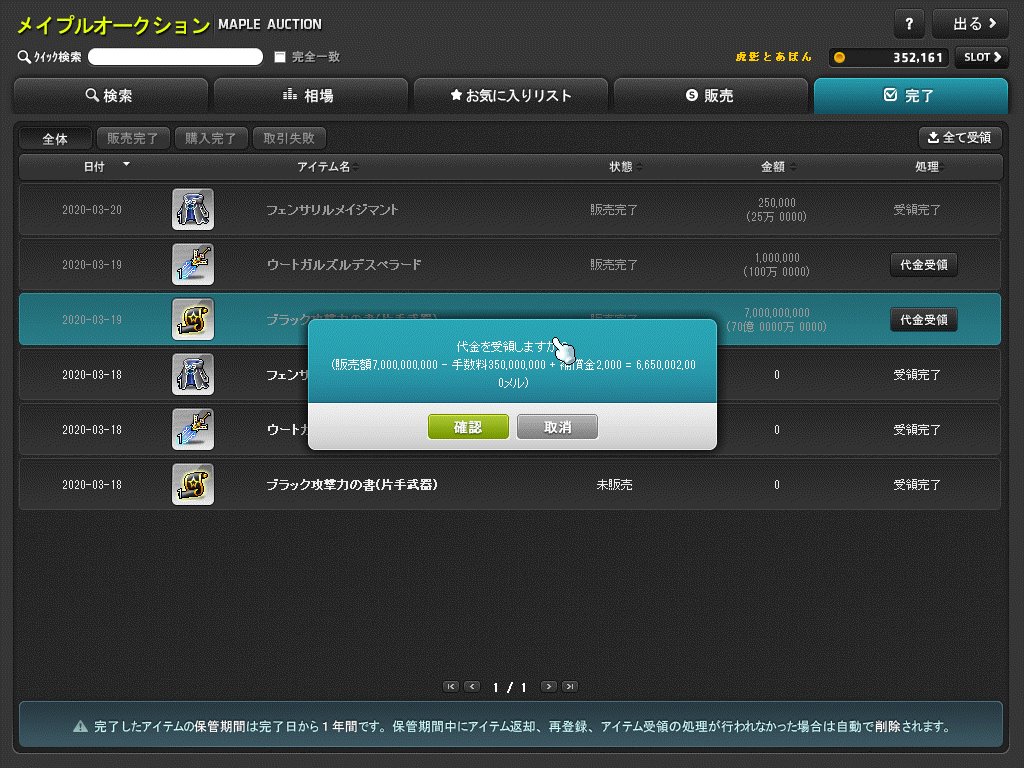This screenshot has width=1024, height=768.
Task: Click the warning triangle icon in the notice
Action: tap(80, 726)
